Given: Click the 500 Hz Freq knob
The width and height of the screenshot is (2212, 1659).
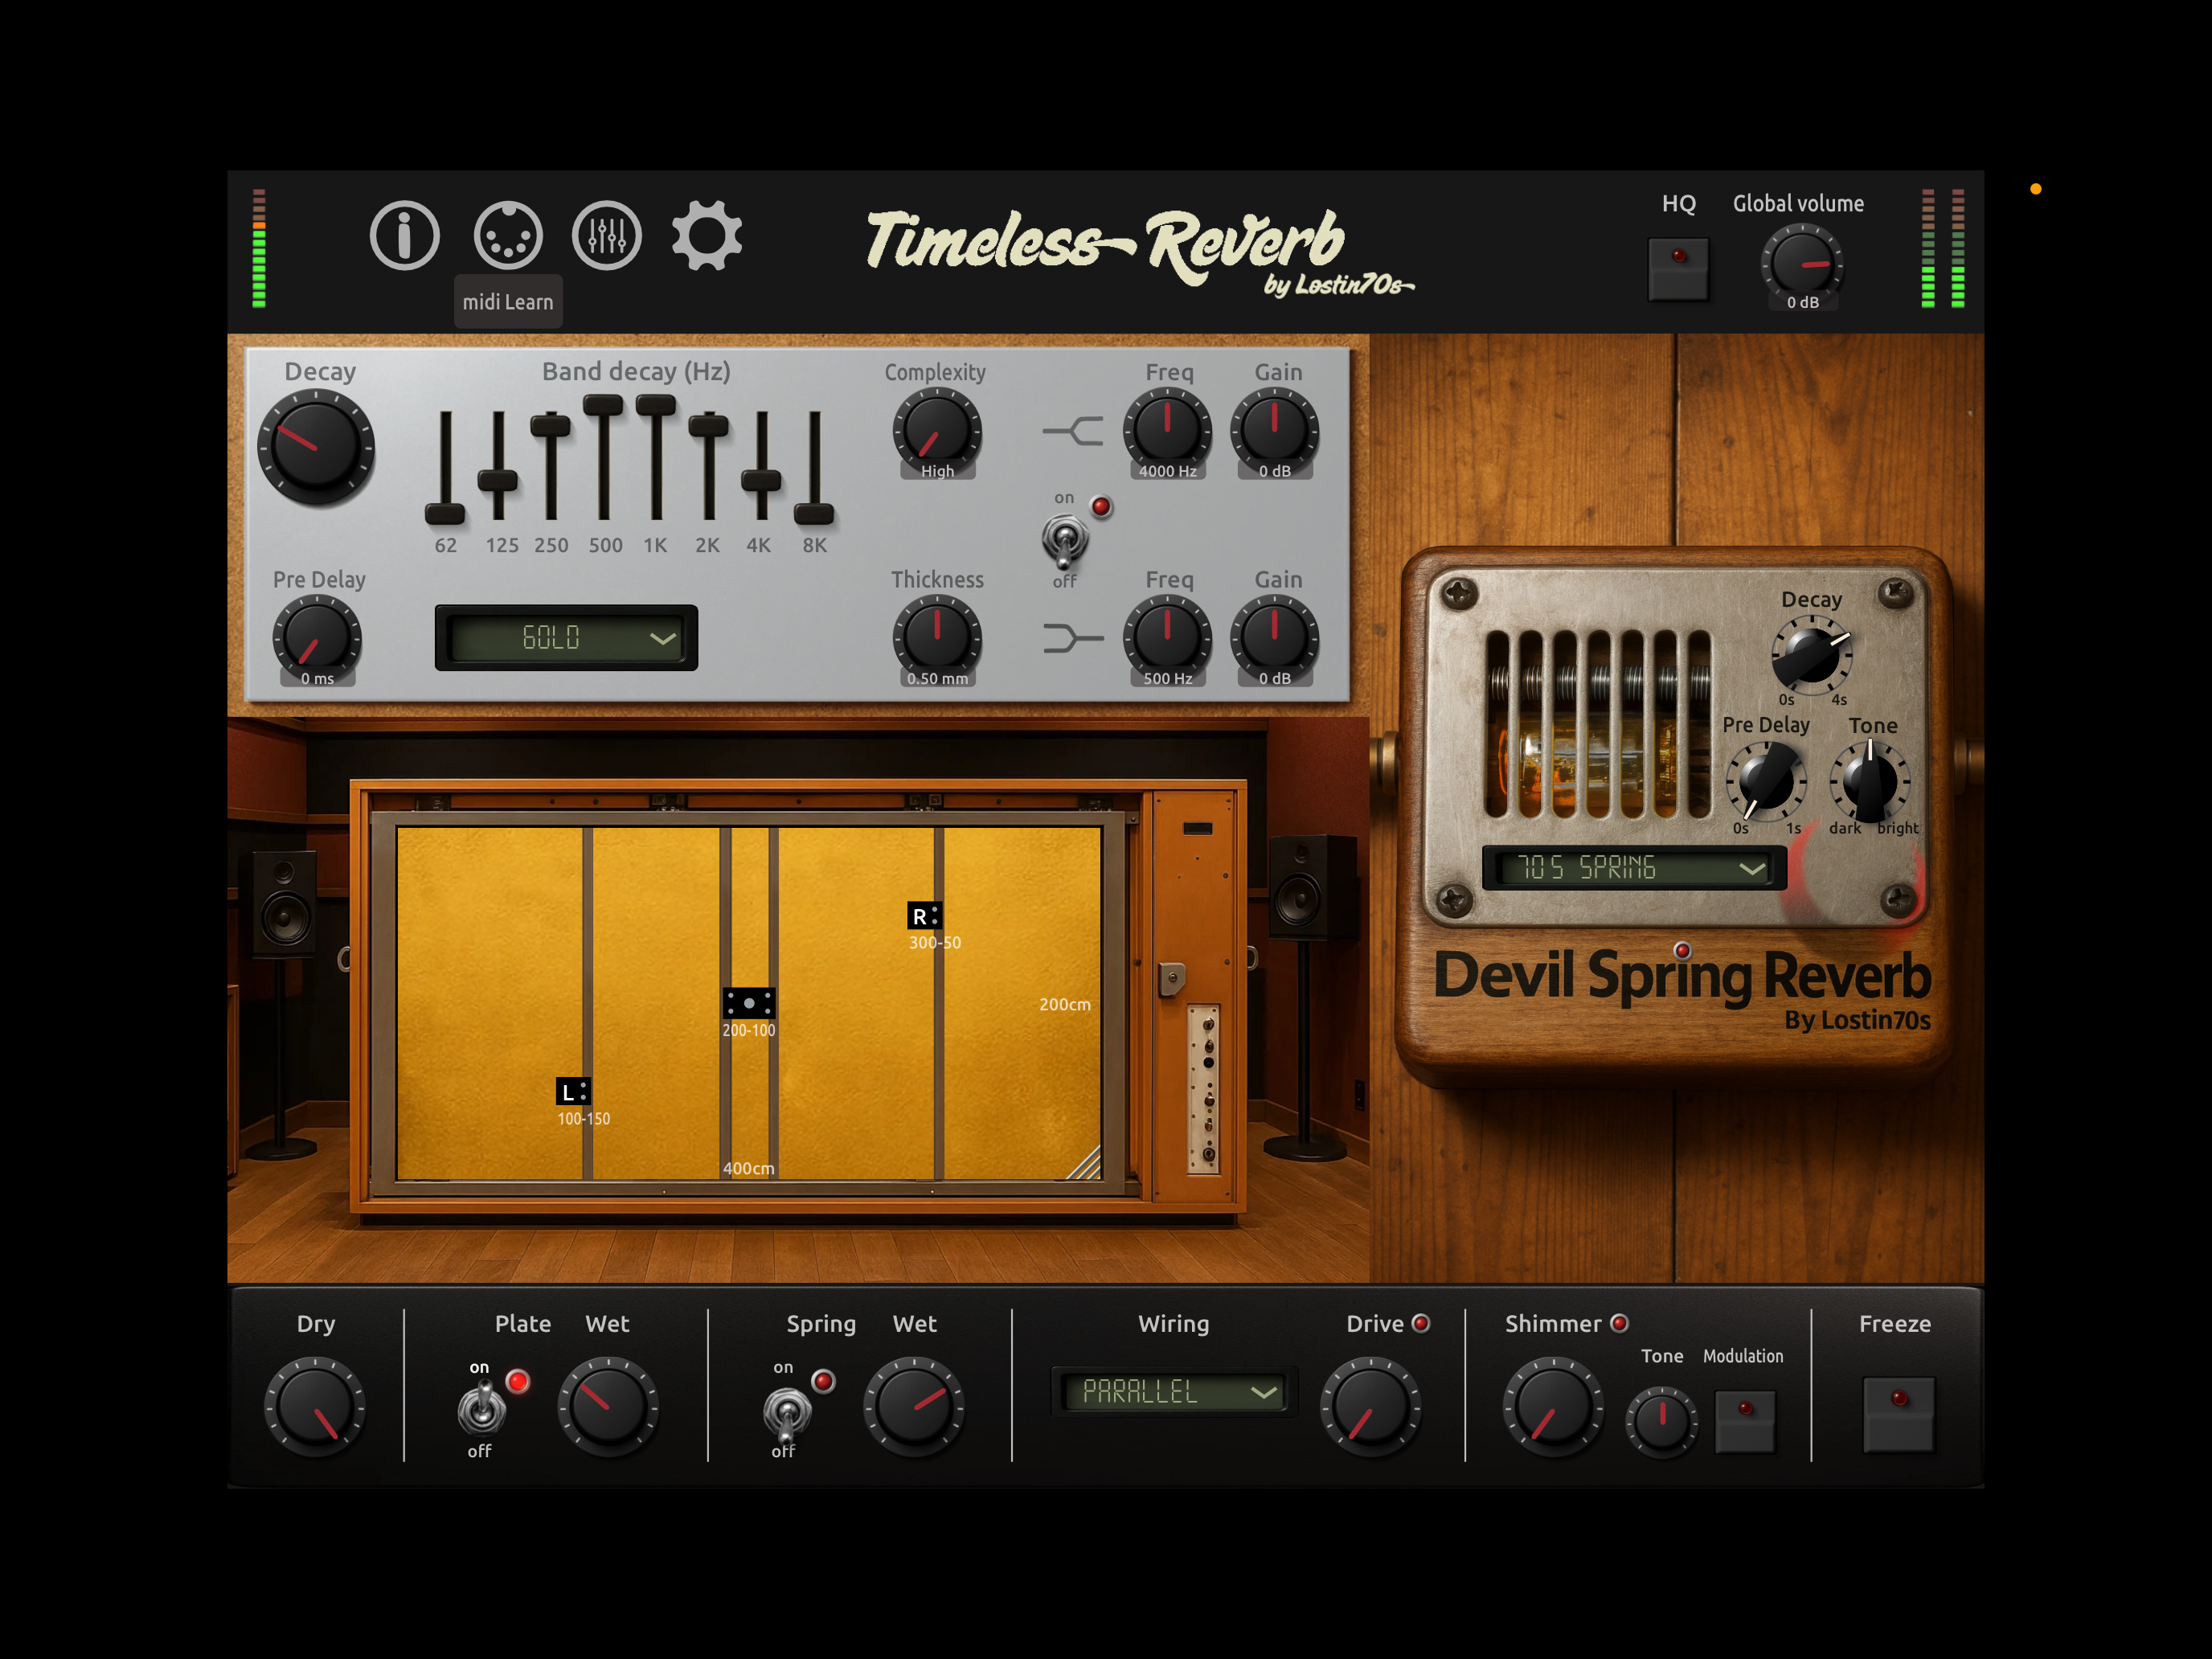Looking at the screenshot, I should tap(1167, 638).
